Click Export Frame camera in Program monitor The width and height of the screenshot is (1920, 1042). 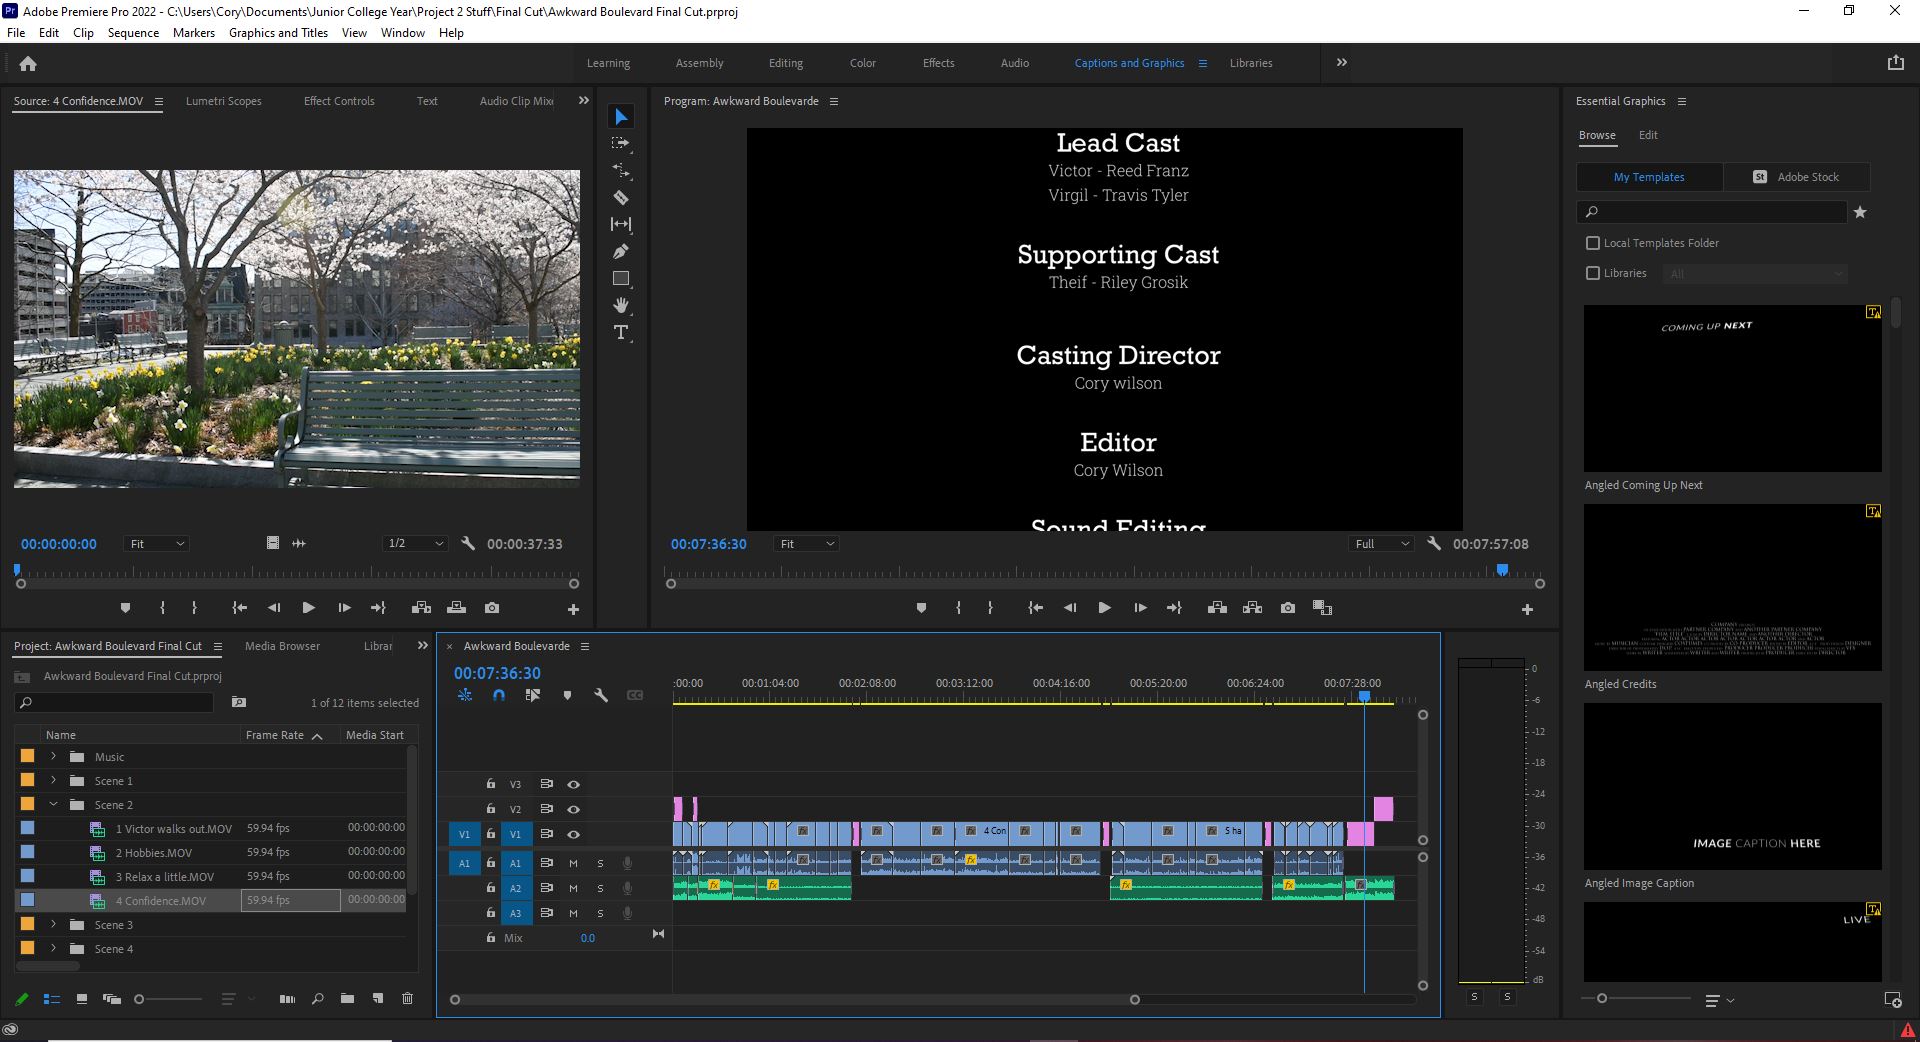tap(1288, 608)
